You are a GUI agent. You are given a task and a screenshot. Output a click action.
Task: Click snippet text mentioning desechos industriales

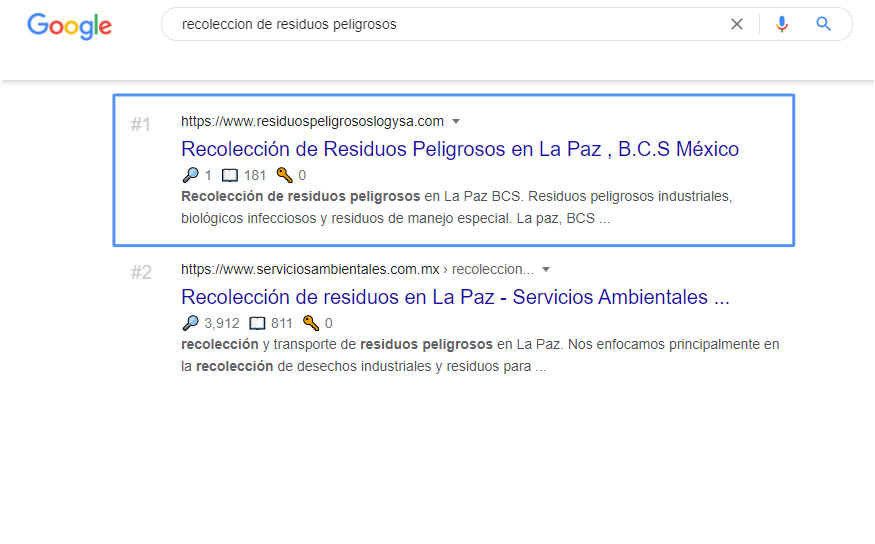pyautogui.click(x=364, y=366)
